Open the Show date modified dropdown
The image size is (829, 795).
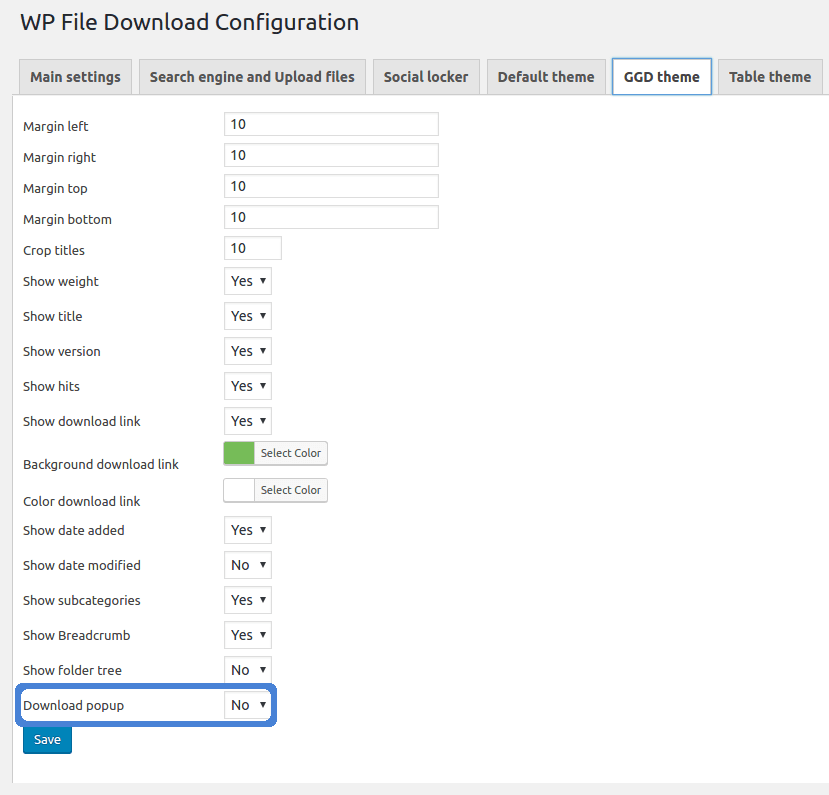click(x=248, y=565)
